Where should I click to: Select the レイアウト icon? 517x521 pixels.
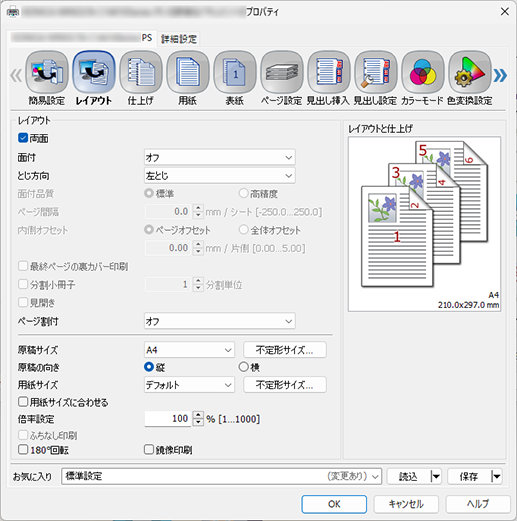click(x=94, y=72)
